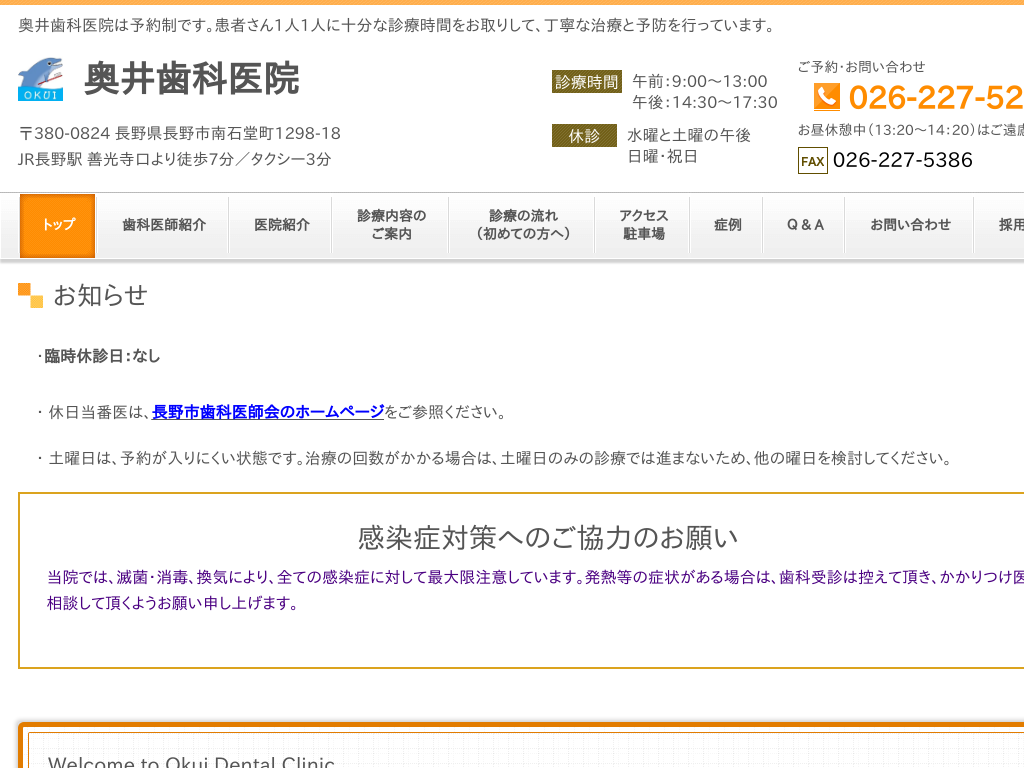Screen dimensions: 1024x768
Task: Open the Q＆A page
Action: 804,225
